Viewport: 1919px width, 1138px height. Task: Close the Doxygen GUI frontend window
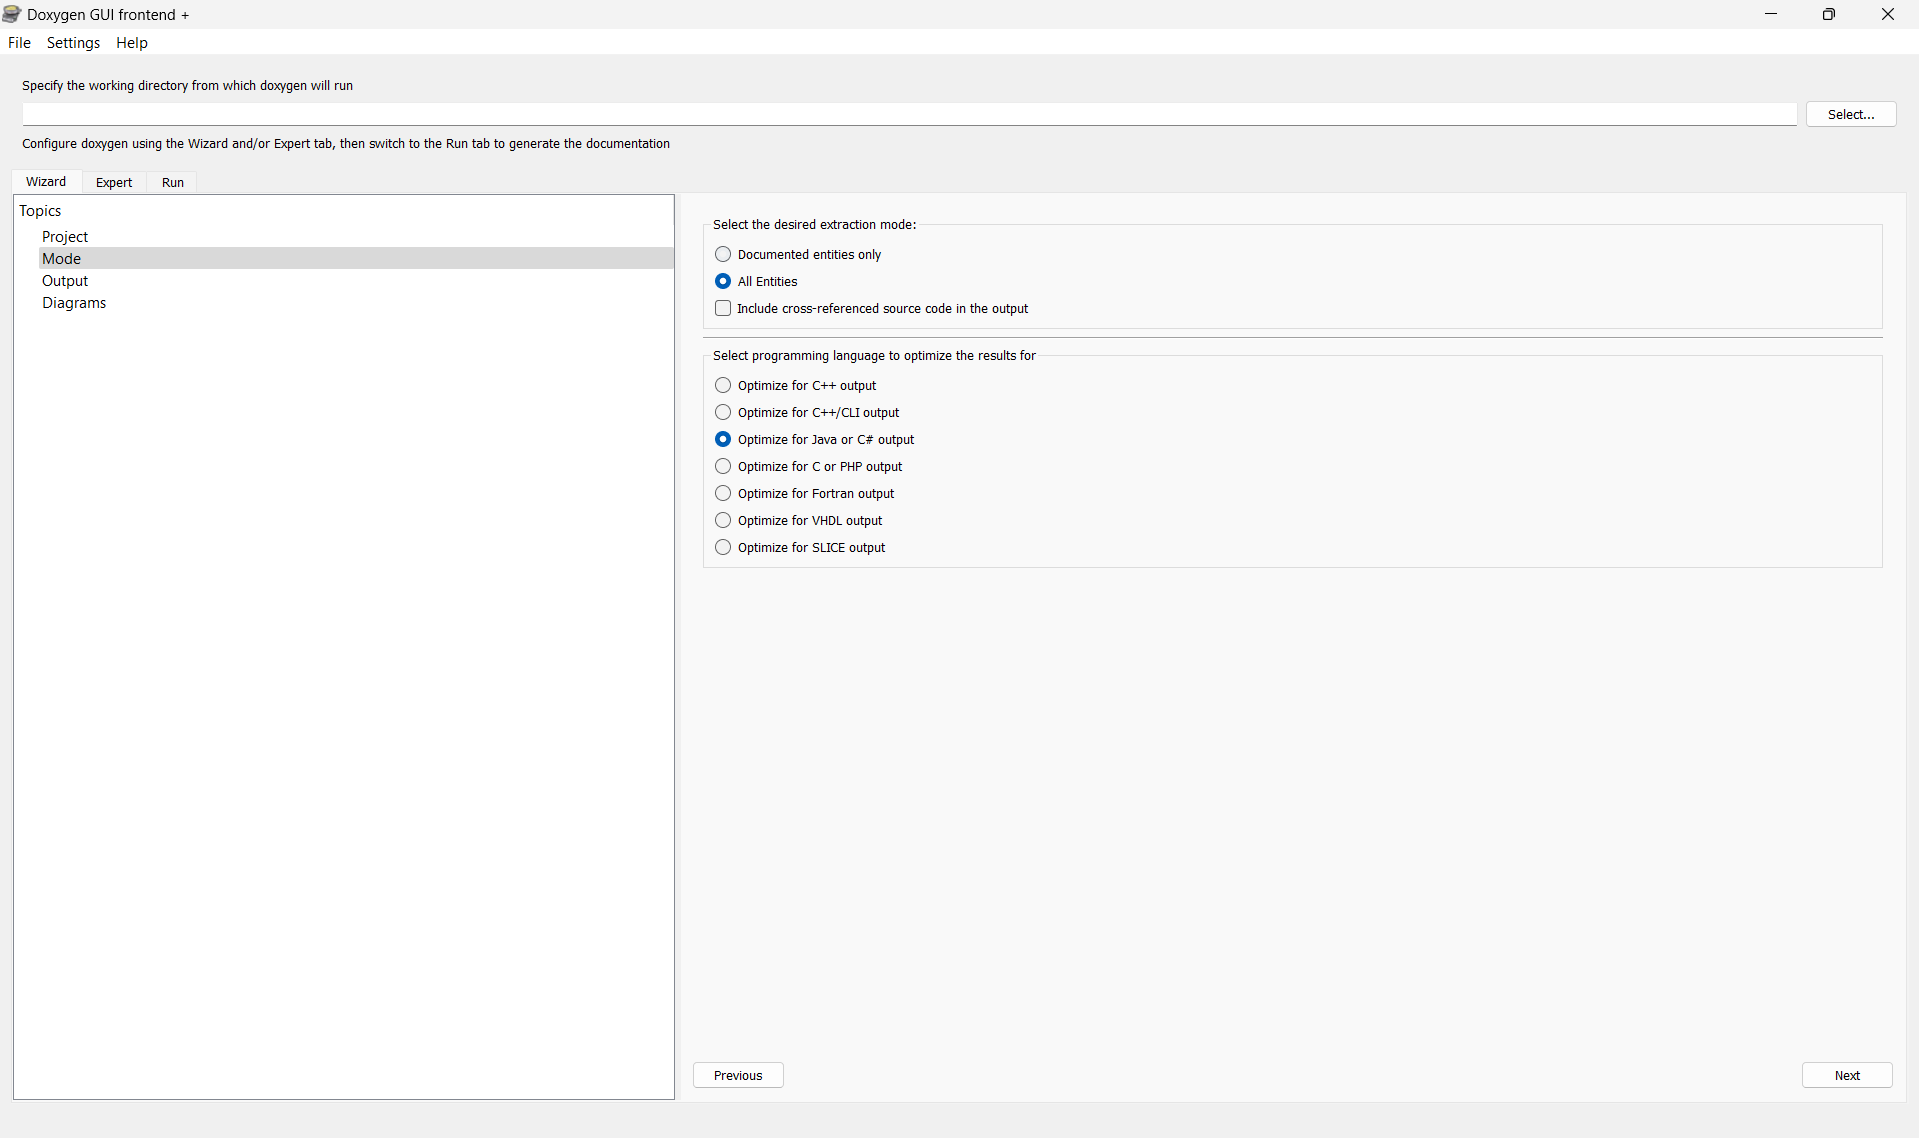coord(1887,14)
